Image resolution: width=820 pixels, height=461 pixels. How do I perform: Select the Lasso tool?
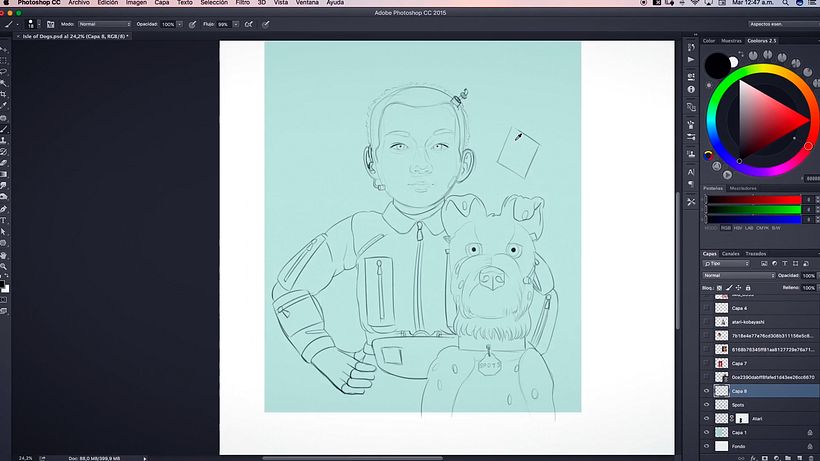(x=4, y=72)
